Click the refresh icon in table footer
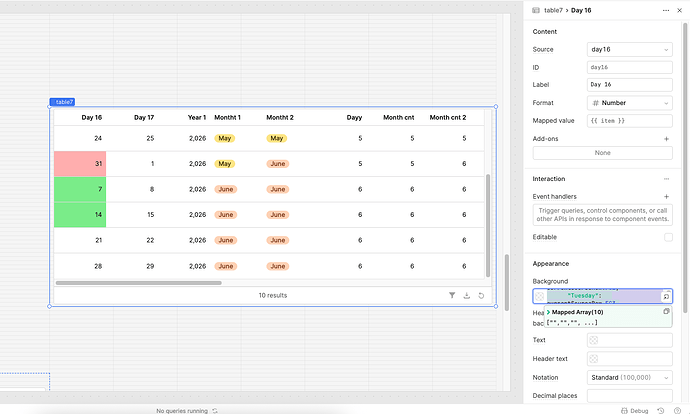 coord(481,295)
